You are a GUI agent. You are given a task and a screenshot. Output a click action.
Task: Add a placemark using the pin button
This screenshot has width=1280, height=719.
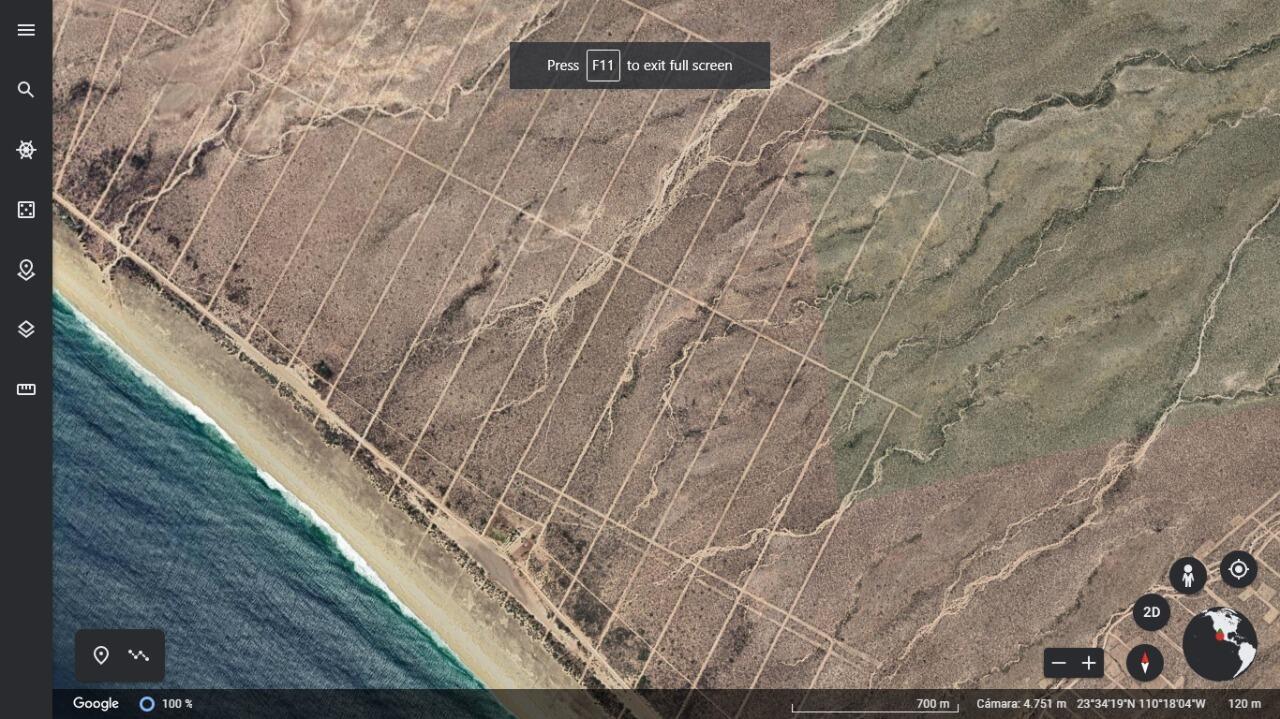100,655
